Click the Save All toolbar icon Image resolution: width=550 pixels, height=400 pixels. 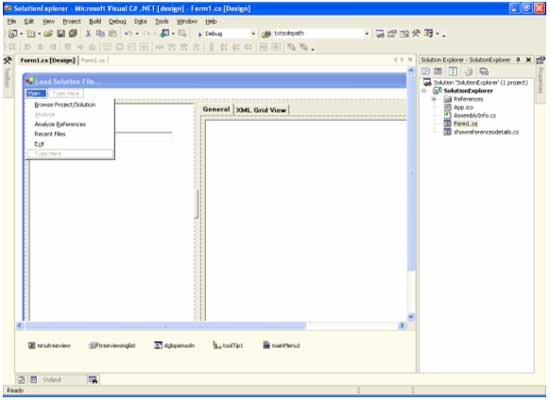pyautogui.click(x=73, y=34)
